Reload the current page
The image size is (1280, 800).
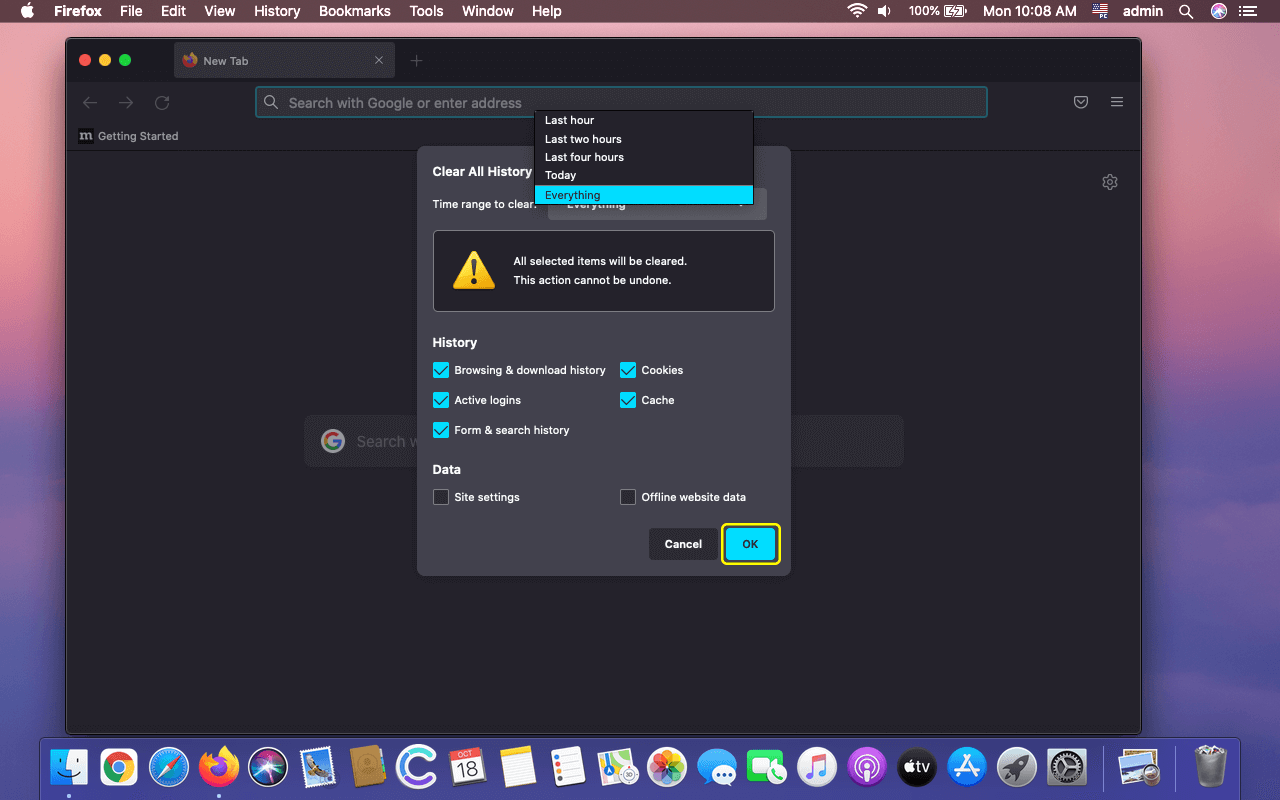pyautogui.click(x=162, y=102)
